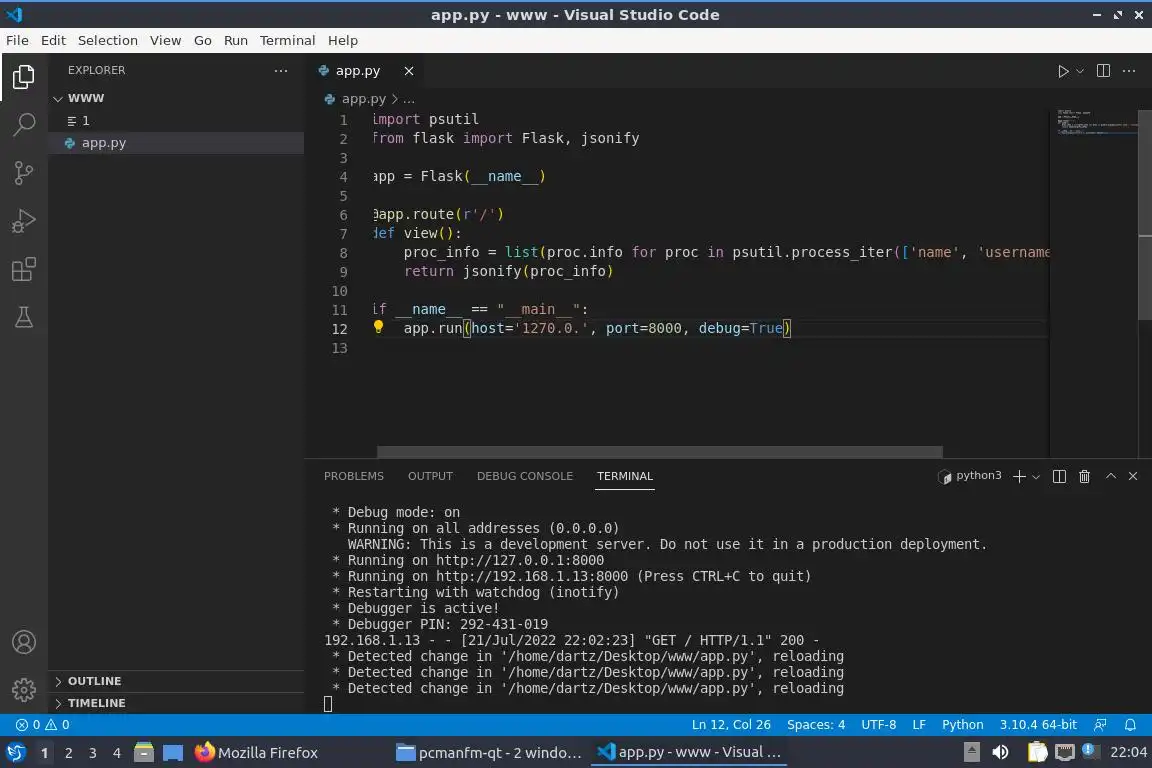Click the feedback icon in status bar

coord(1100,725)
